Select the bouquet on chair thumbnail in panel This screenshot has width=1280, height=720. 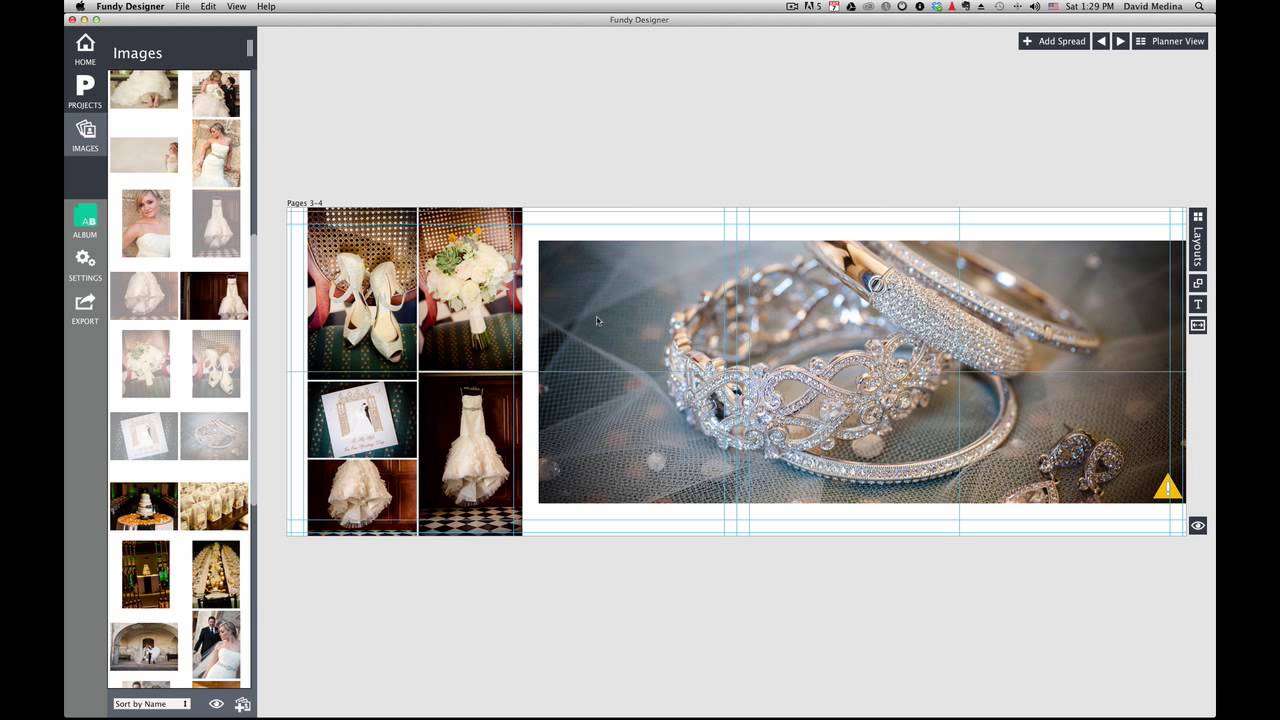coord(146,364)
